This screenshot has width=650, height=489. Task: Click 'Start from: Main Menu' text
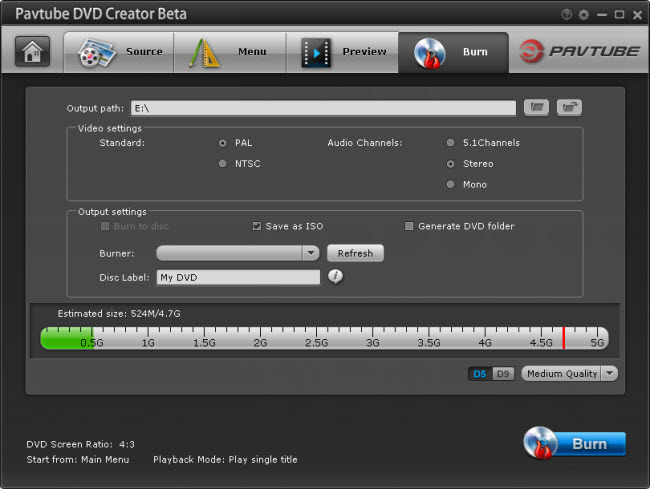tap(78, 460)
